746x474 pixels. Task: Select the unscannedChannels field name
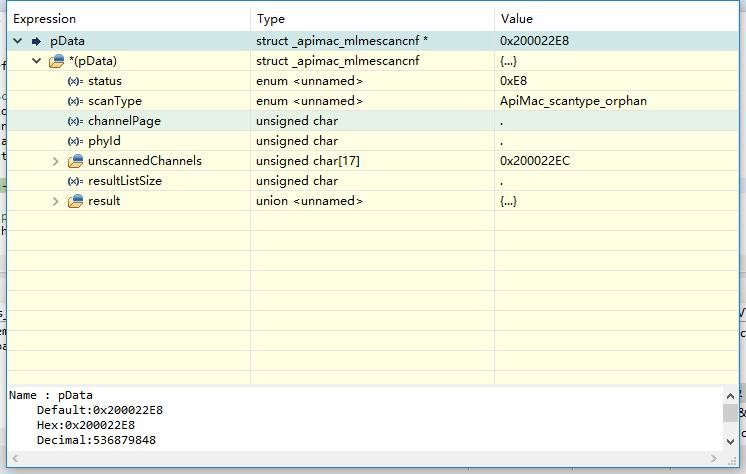[x=145, y=161]
